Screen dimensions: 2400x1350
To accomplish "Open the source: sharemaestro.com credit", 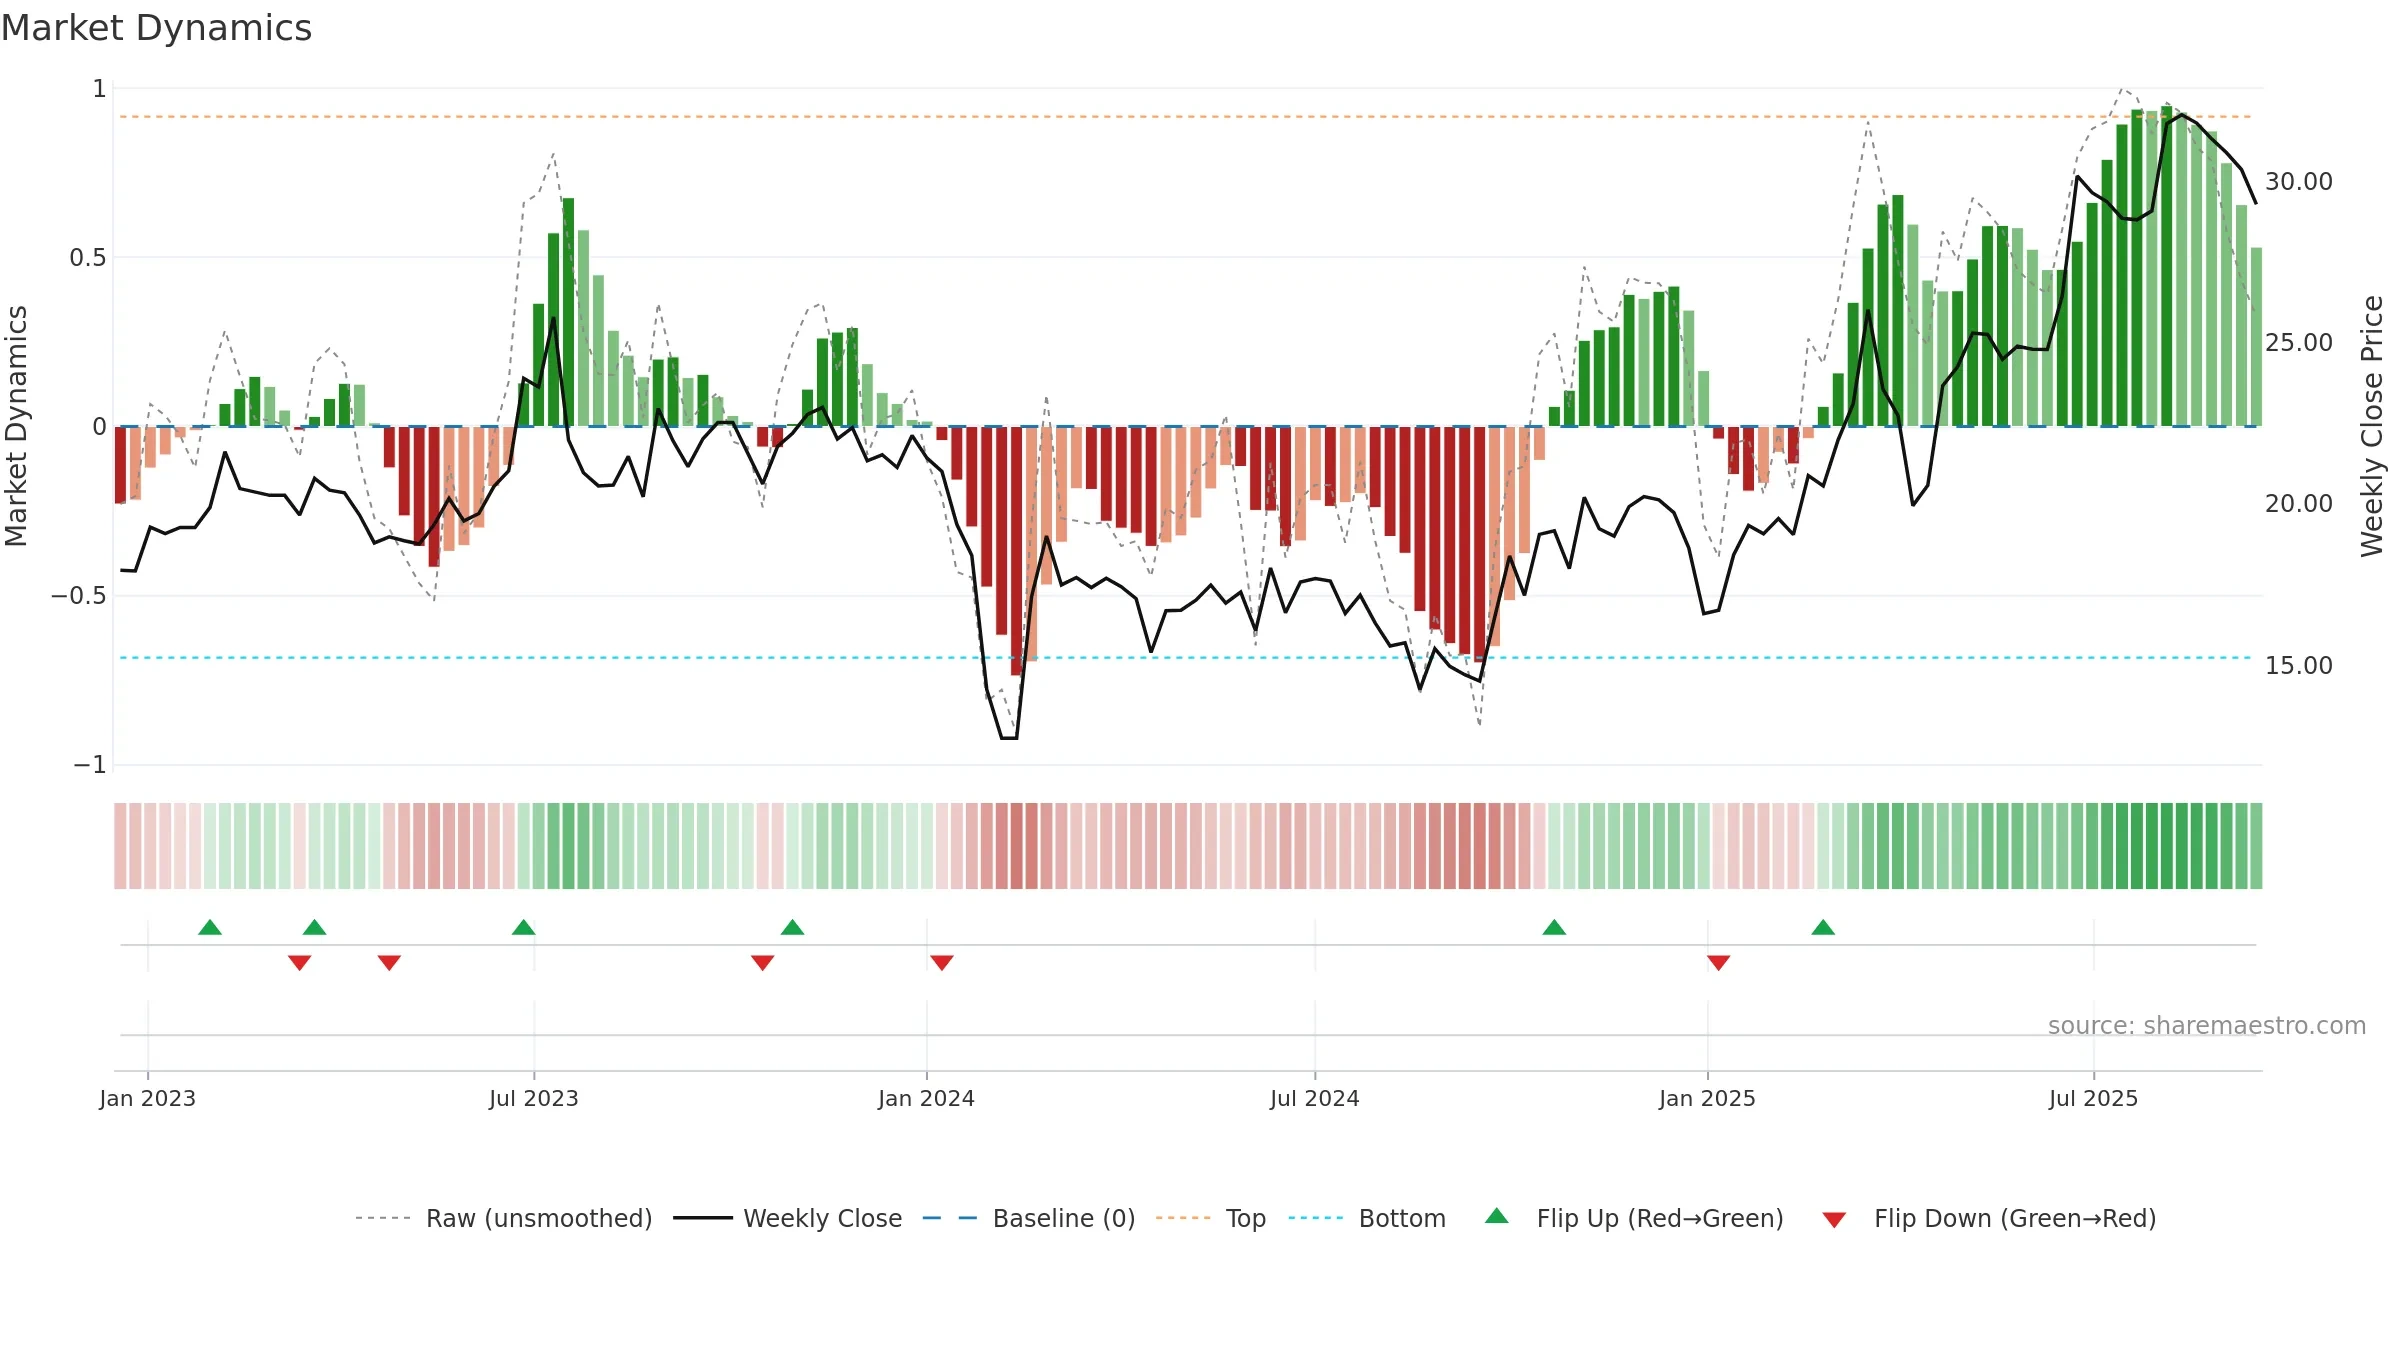I will (x=2207, y=1025).
